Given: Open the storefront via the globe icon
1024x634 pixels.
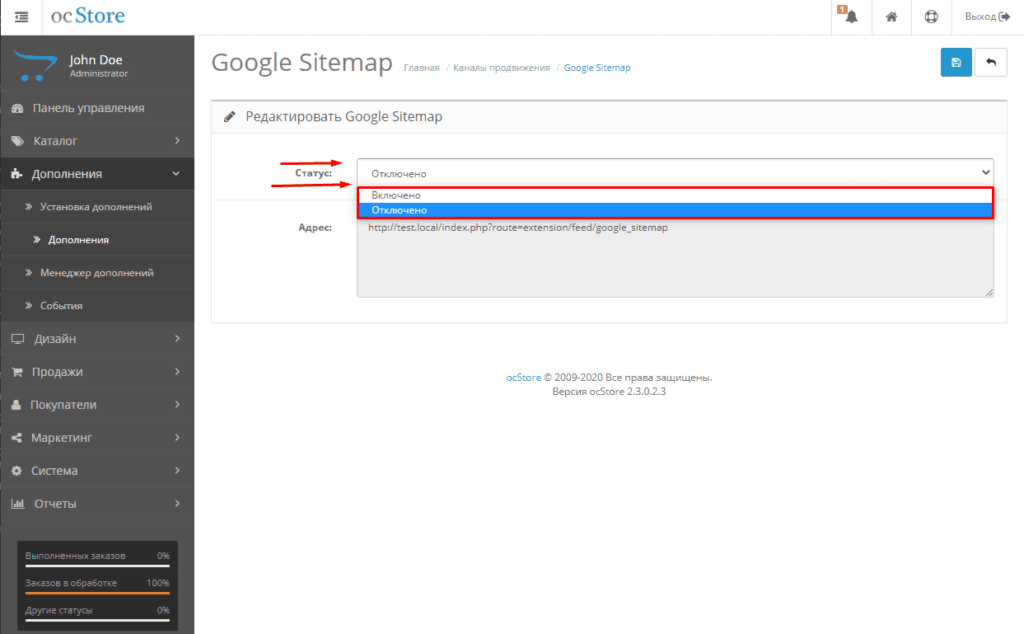Looking at the screenshot, I should click(932, 16).
